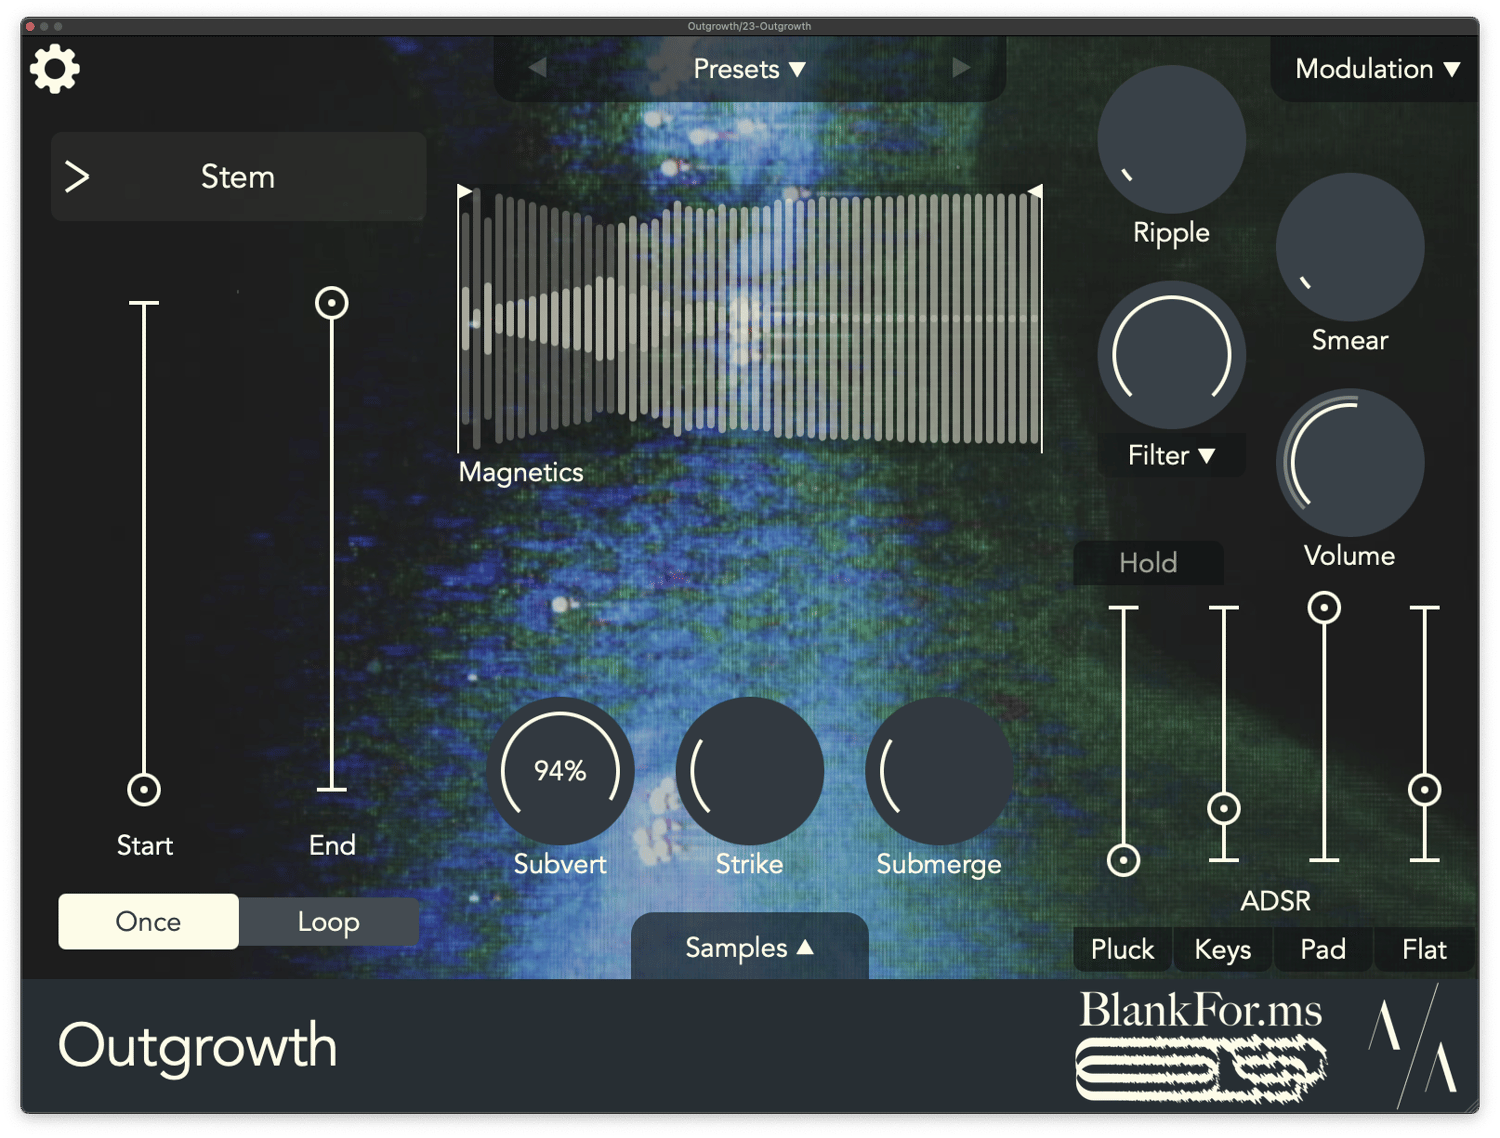Click the End slider handle
This screenshot has height=1138, width=1500.
tap(332, 303)
